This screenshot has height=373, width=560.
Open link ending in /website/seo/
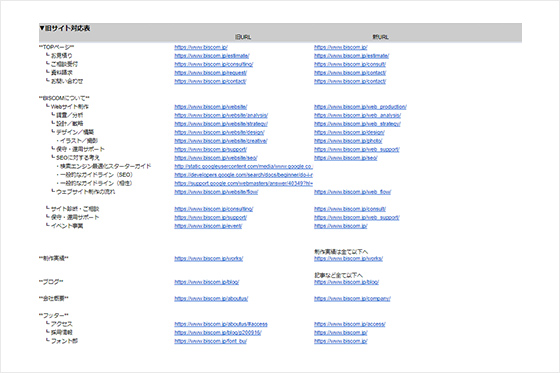point(216,158)
